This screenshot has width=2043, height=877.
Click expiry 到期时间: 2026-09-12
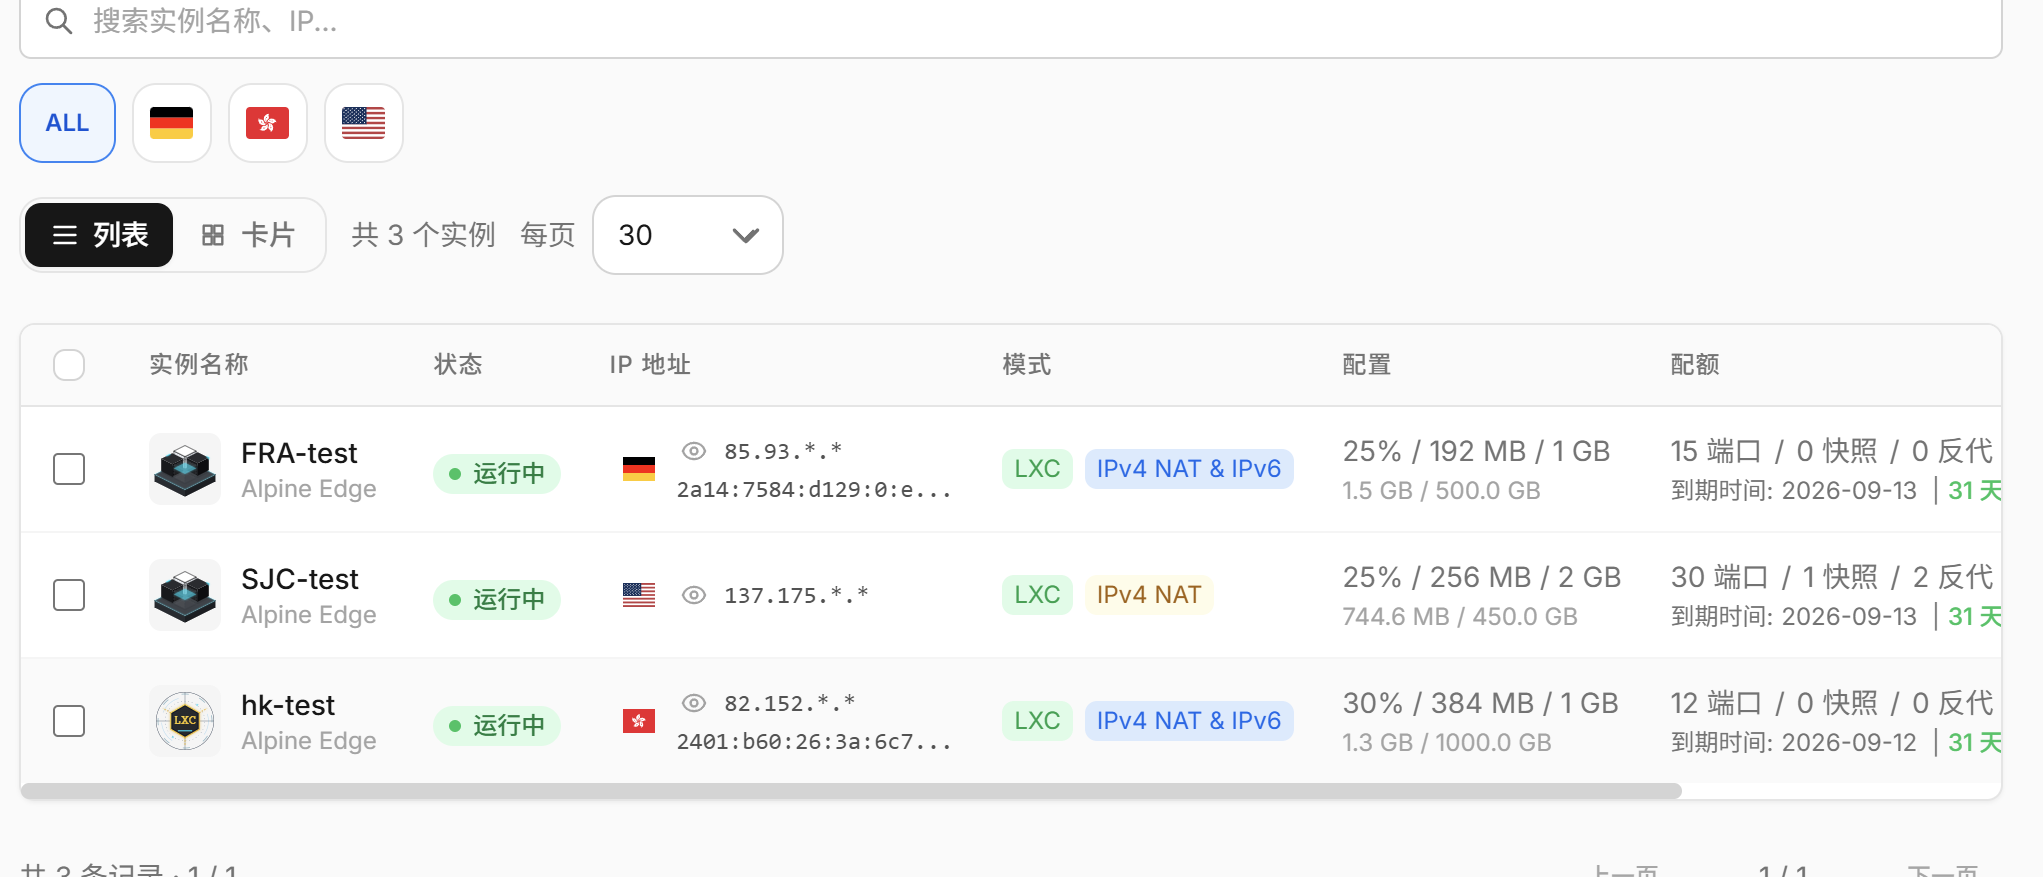point(1794,743)
